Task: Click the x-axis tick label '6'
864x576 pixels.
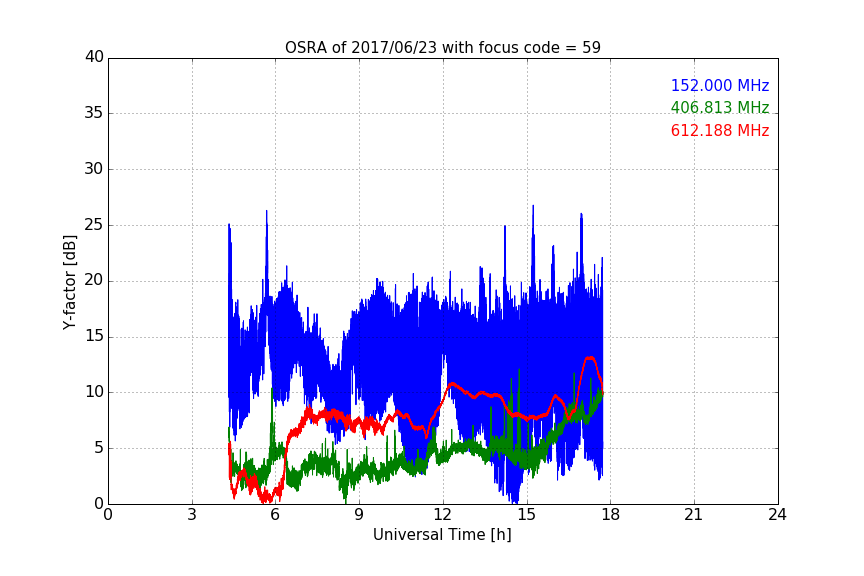Action: click(275, 515)
